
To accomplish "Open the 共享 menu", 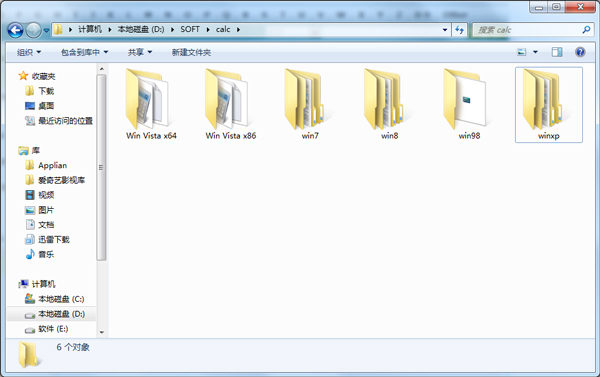I will [x=140, y=52].
